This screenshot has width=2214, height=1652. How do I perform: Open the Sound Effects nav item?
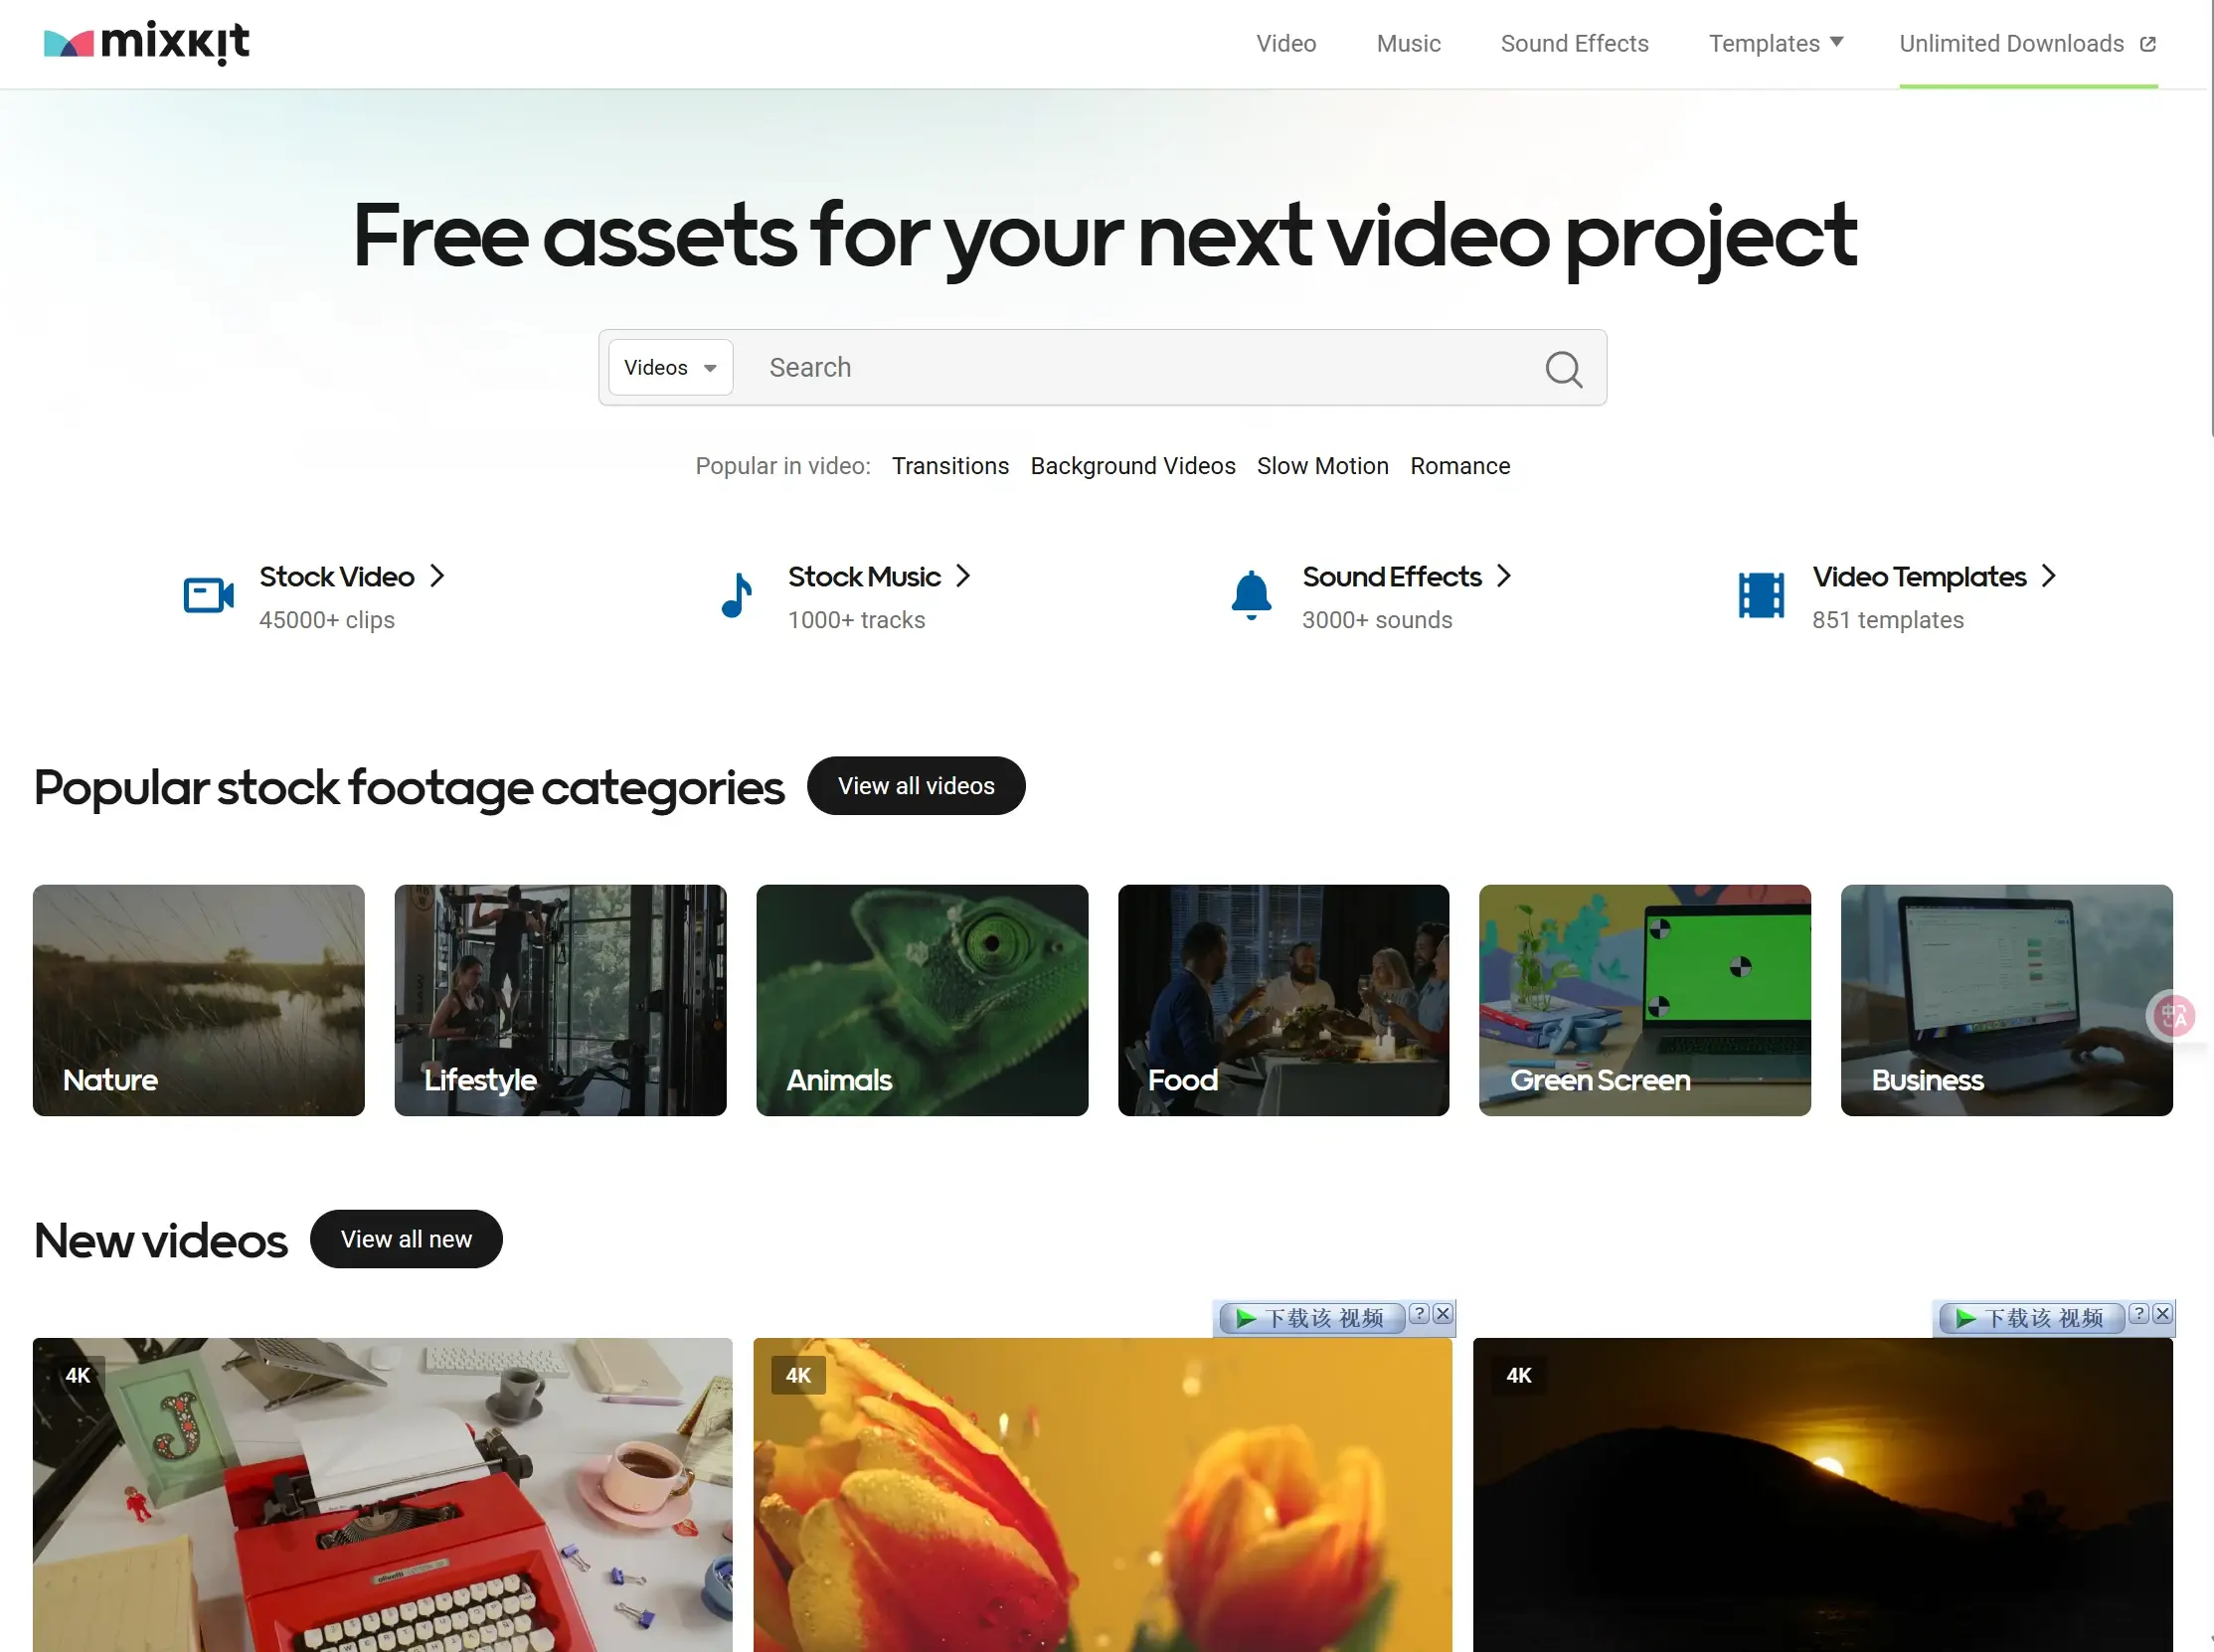[1574, 44]
